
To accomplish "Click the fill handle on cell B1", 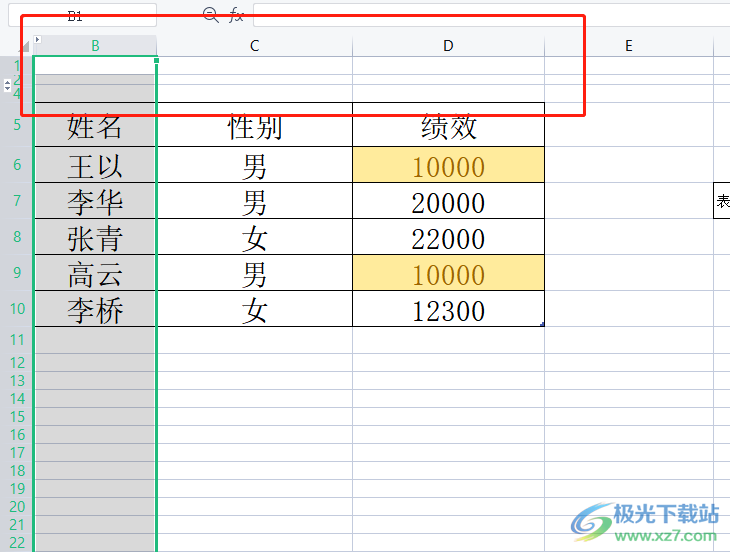I will [x=156, y=60].
